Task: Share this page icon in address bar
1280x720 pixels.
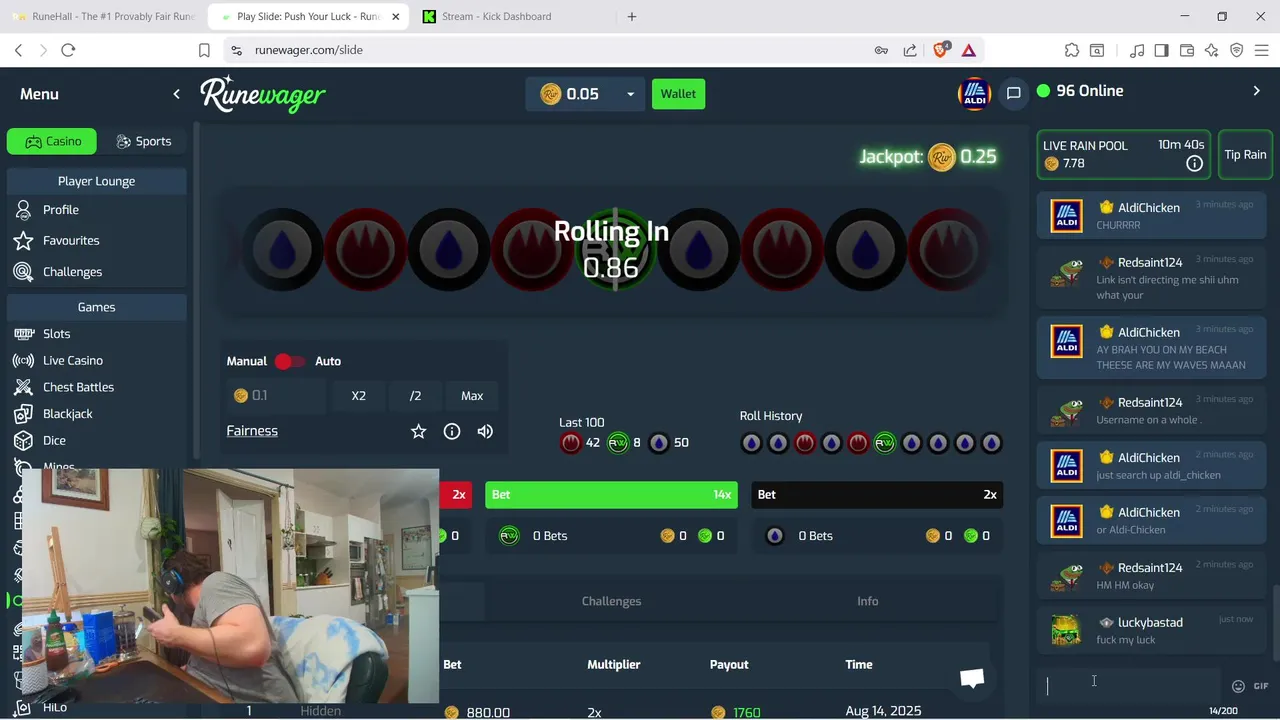Action: click(x=910, y=50)
